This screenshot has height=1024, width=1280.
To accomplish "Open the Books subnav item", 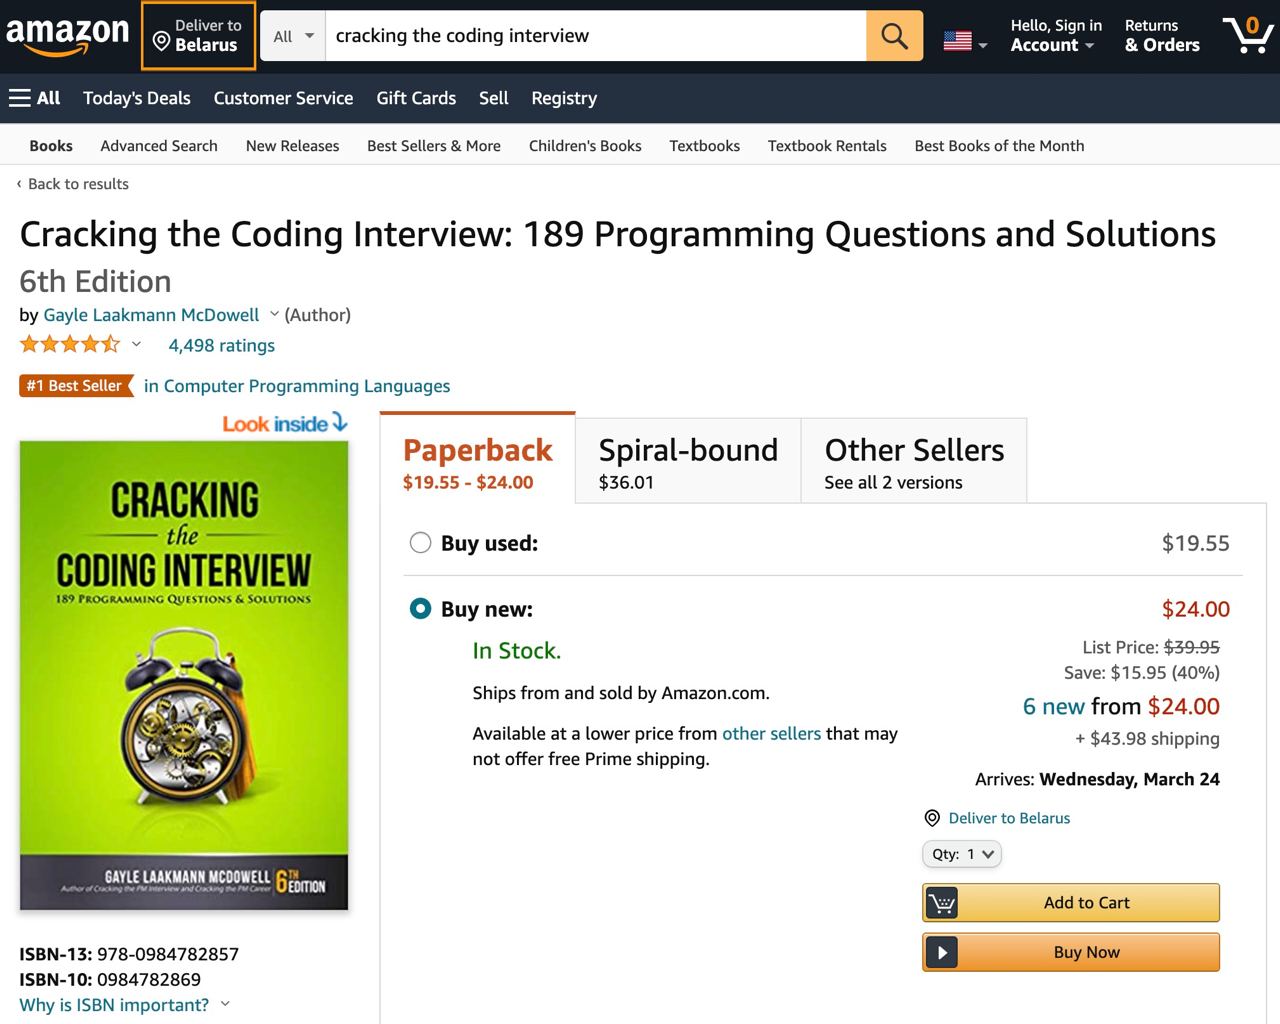I will pos(51,146).
